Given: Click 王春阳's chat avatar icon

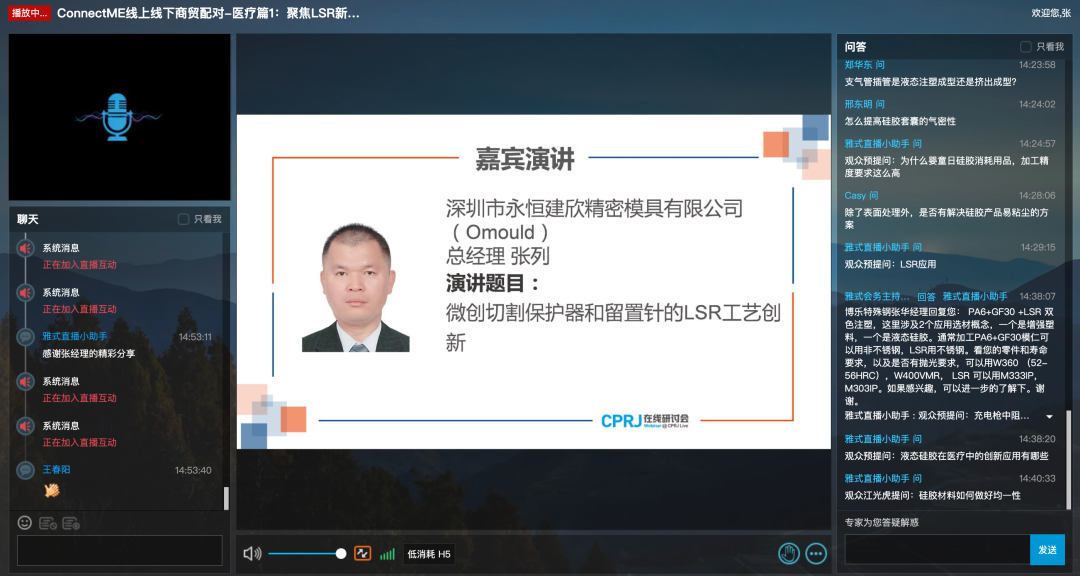Looking at the screenshot, I should 26,470.
